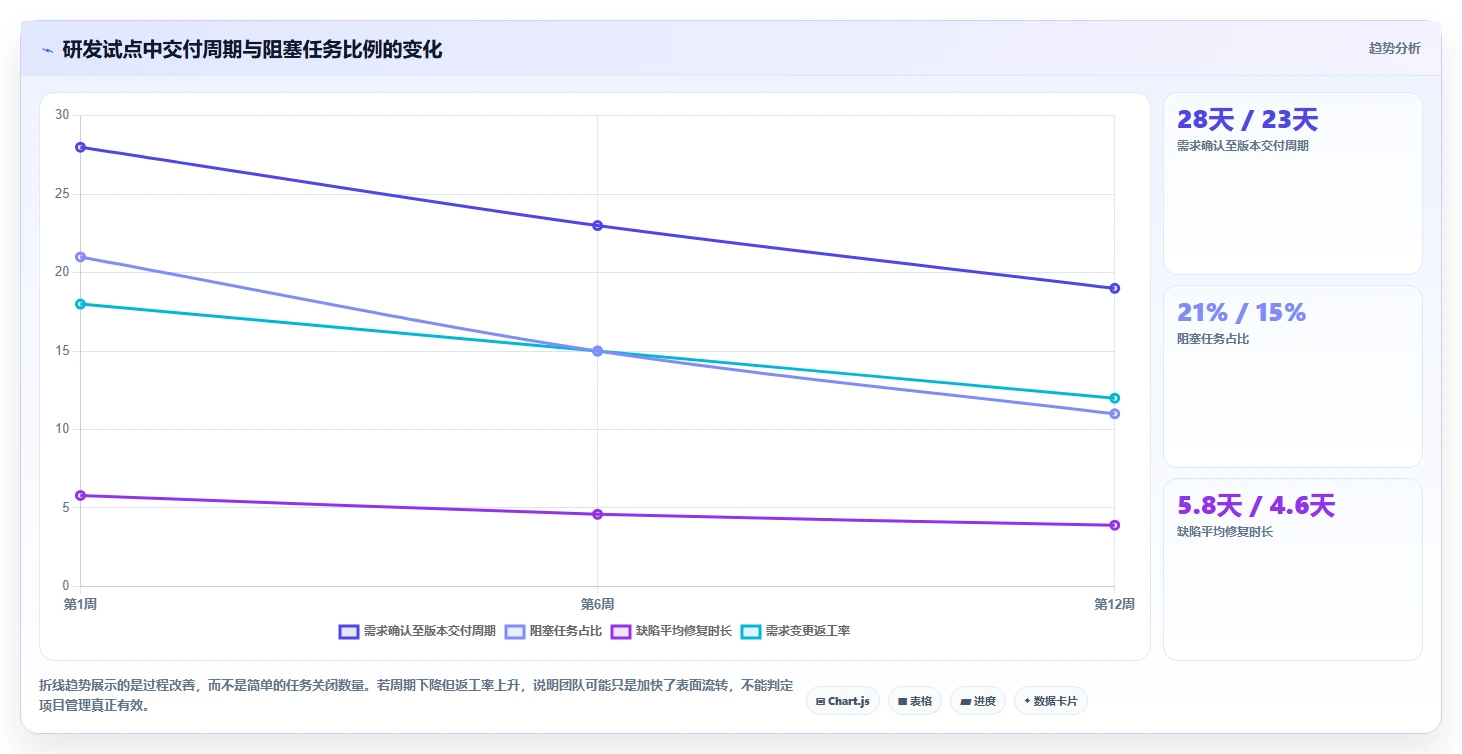Click the delivery cycle data point at 23 in week 6
Screen dimensions: 1462x754
click(597, 225)
